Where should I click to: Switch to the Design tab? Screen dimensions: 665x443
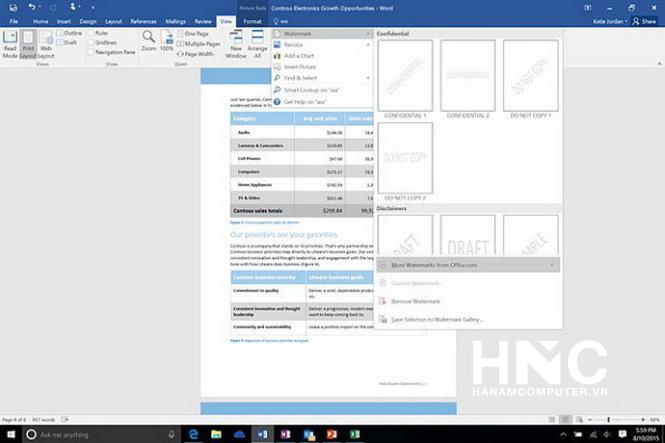click(x=88, y=21)
